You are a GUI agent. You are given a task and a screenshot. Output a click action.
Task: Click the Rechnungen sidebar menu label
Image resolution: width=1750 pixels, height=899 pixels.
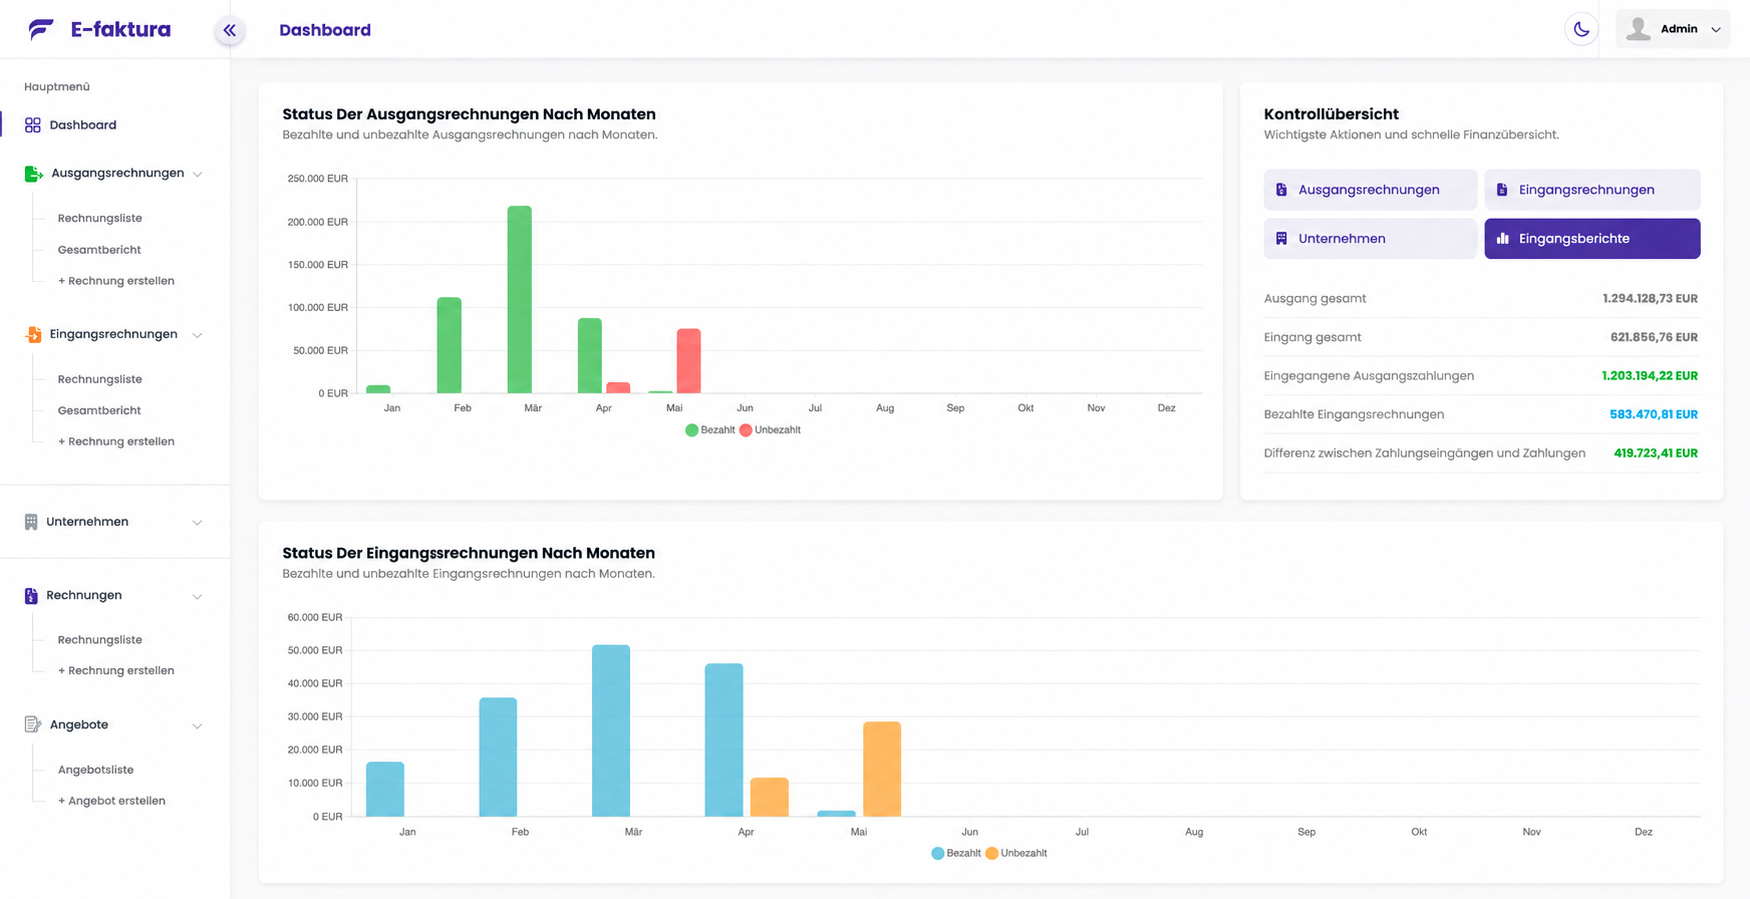click(84, 595)
